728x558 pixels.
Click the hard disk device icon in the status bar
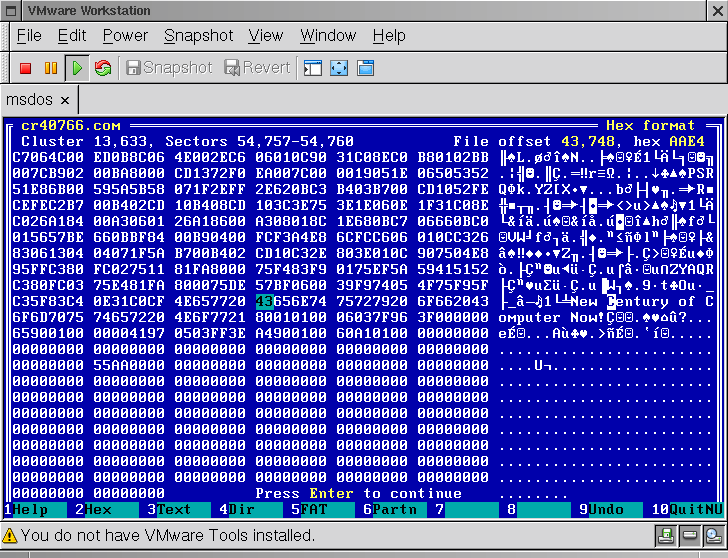689,536
